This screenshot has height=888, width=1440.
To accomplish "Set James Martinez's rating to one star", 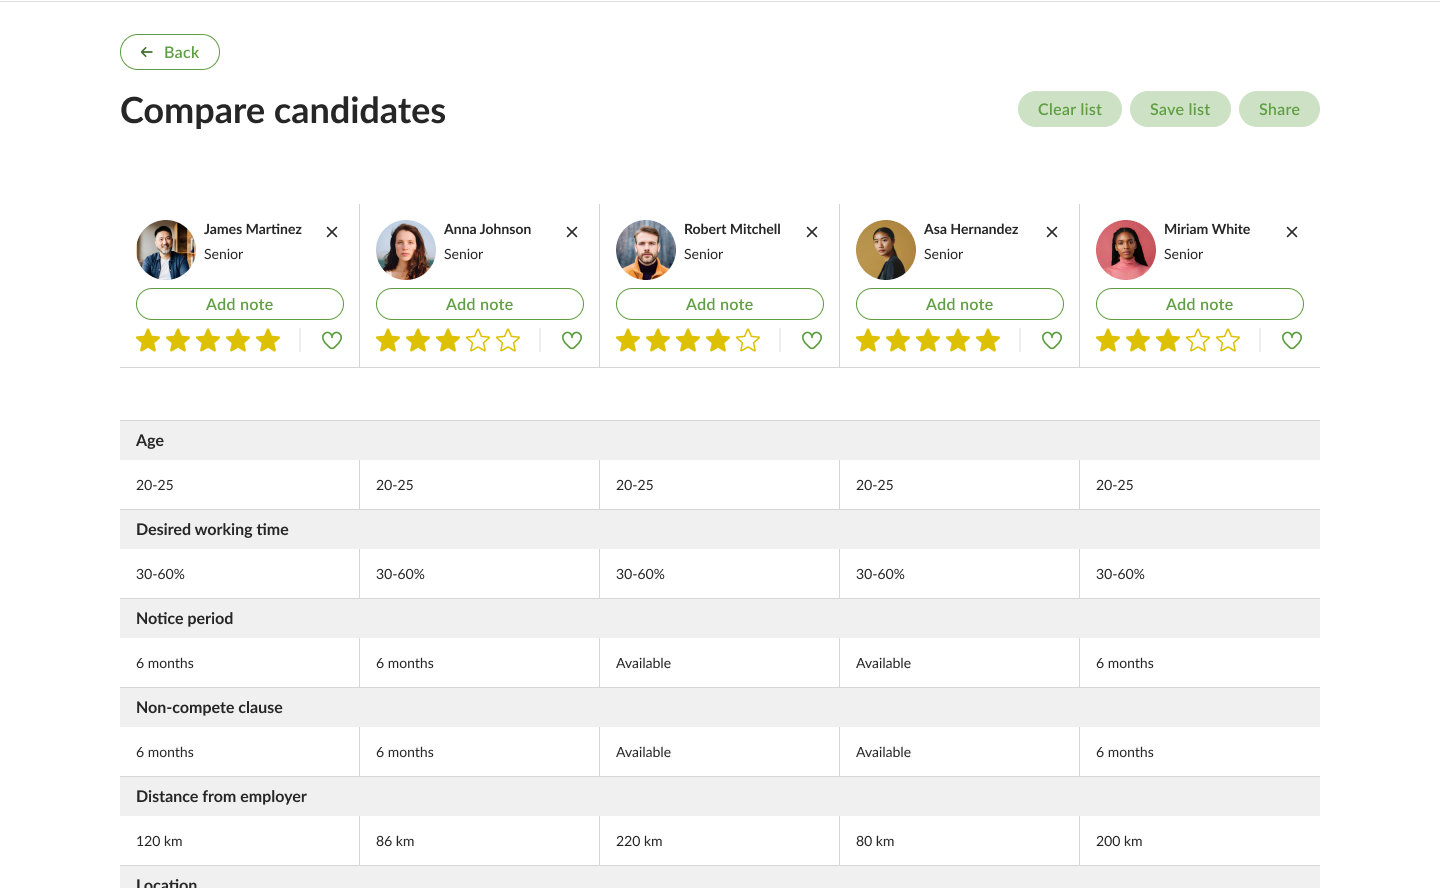I will pos(148,341).
